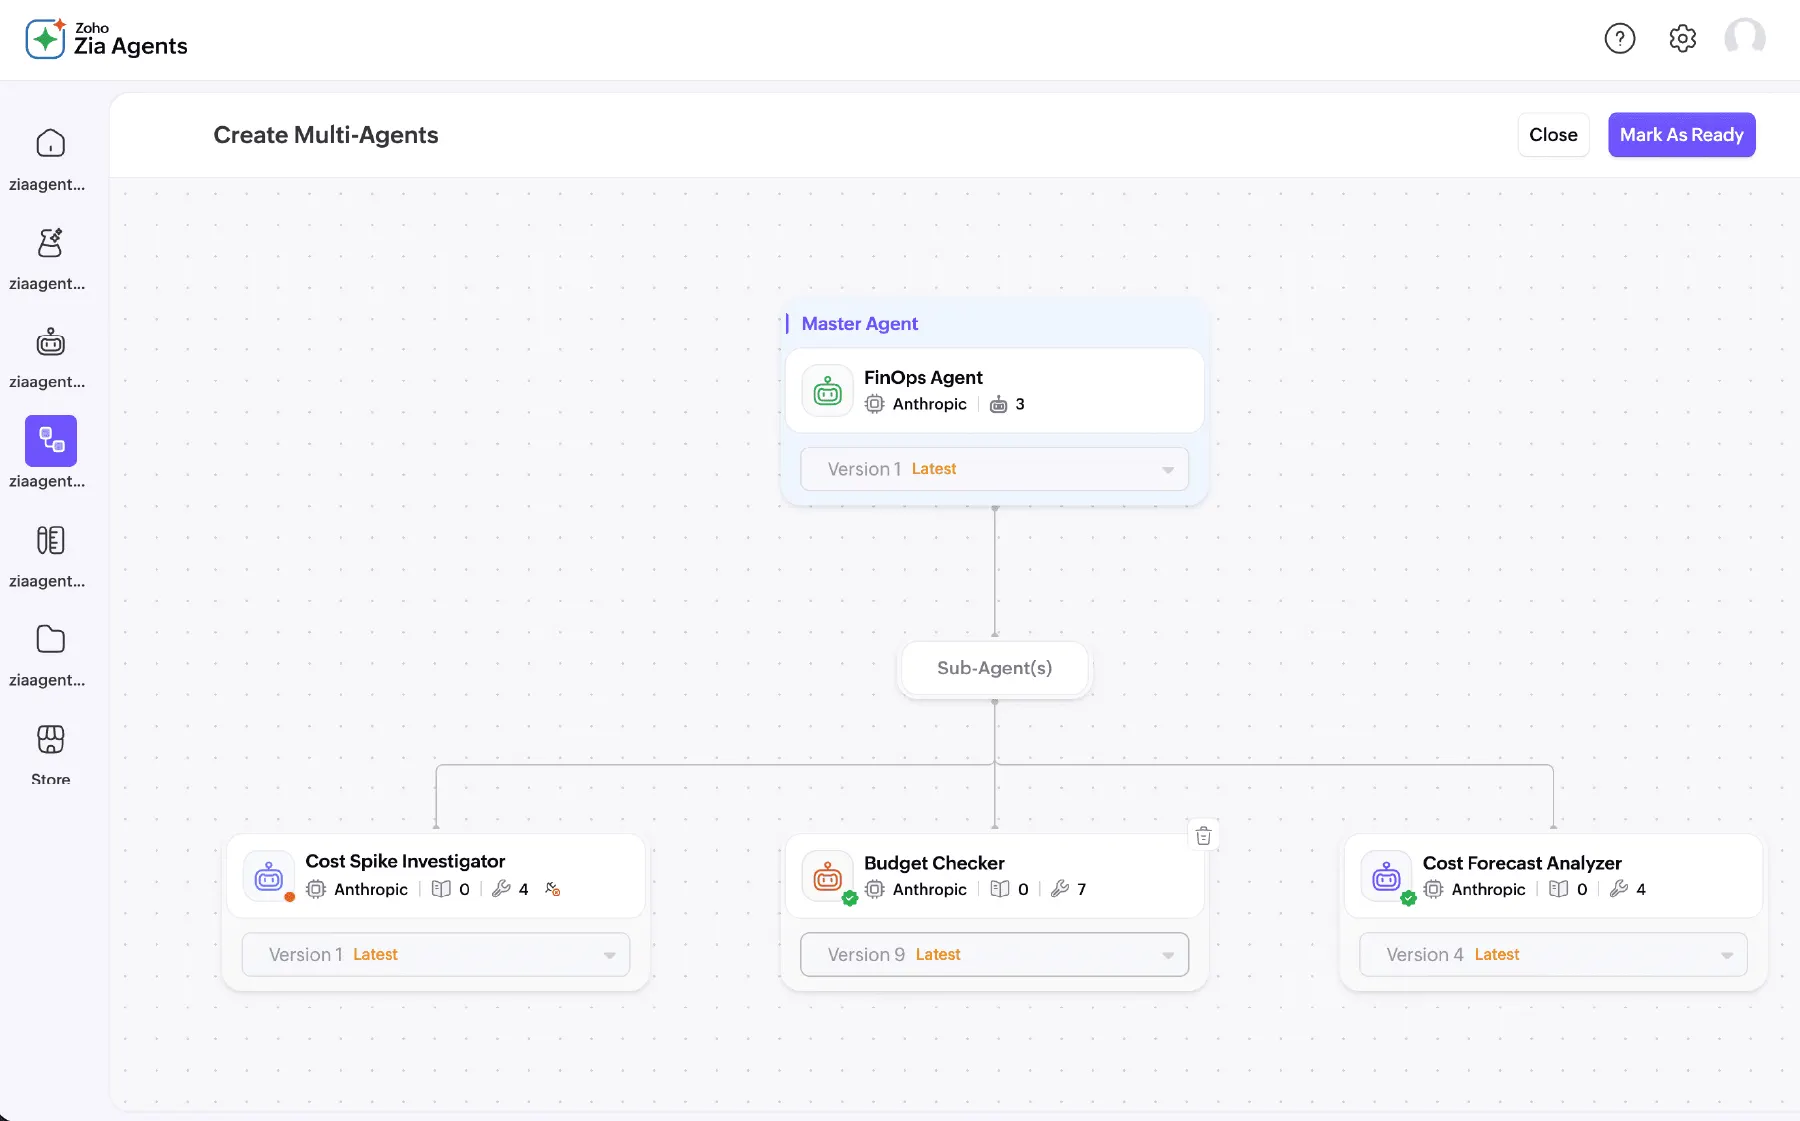The image size is (1800, 1121).
Task: Click the FinOps Agent sub-agent count icon
Action: coord(998,404)
